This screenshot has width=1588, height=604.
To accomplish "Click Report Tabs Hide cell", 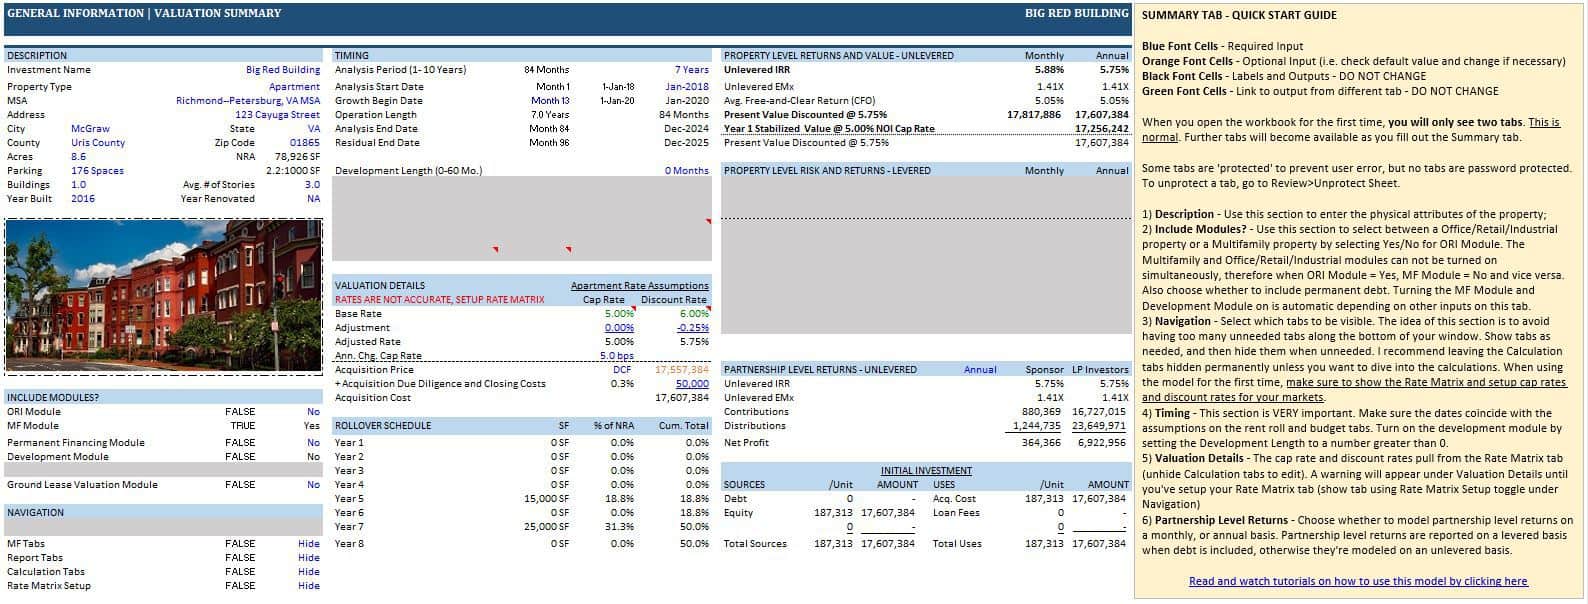I will click(x=309, y=558).
